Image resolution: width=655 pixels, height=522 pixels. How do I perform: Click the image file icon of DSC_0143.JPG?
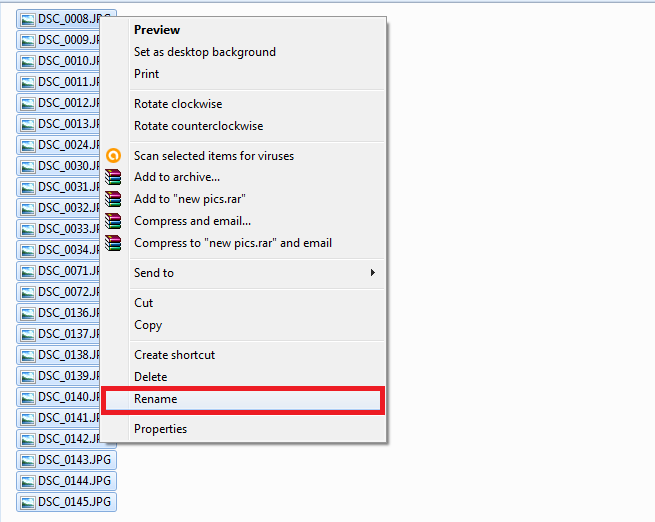click(x=27, y=460)
